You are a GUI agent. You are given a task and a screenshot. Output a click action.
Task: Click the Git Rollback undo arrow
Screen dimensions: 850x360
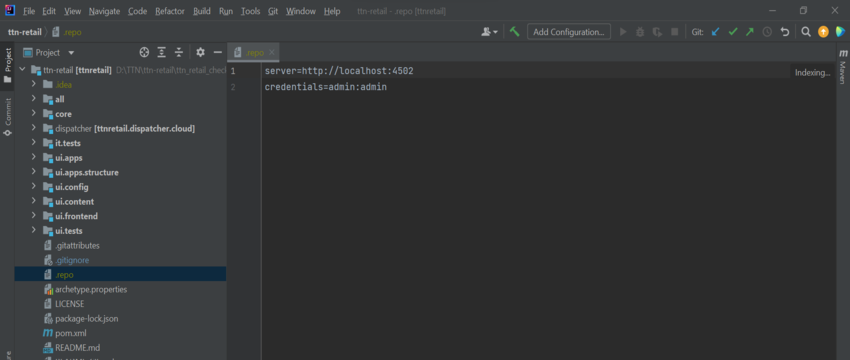(x=784, y=32)
